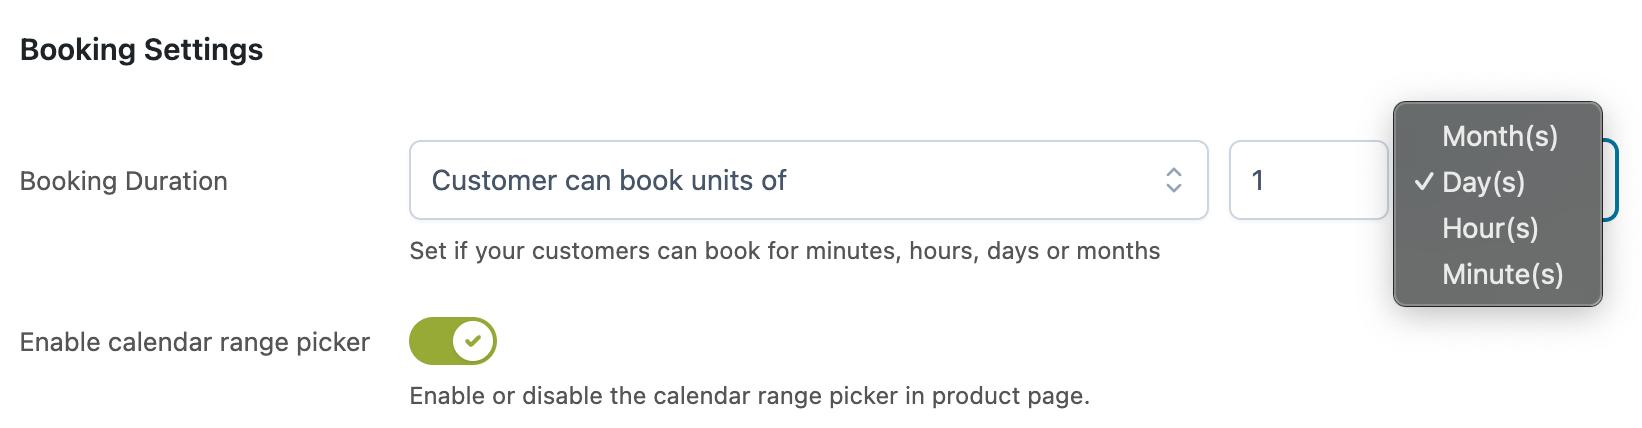Click the digit 1 in the duration input
The height and width of the screenshot is (428, 1642).
click(x=1258, y=180)
